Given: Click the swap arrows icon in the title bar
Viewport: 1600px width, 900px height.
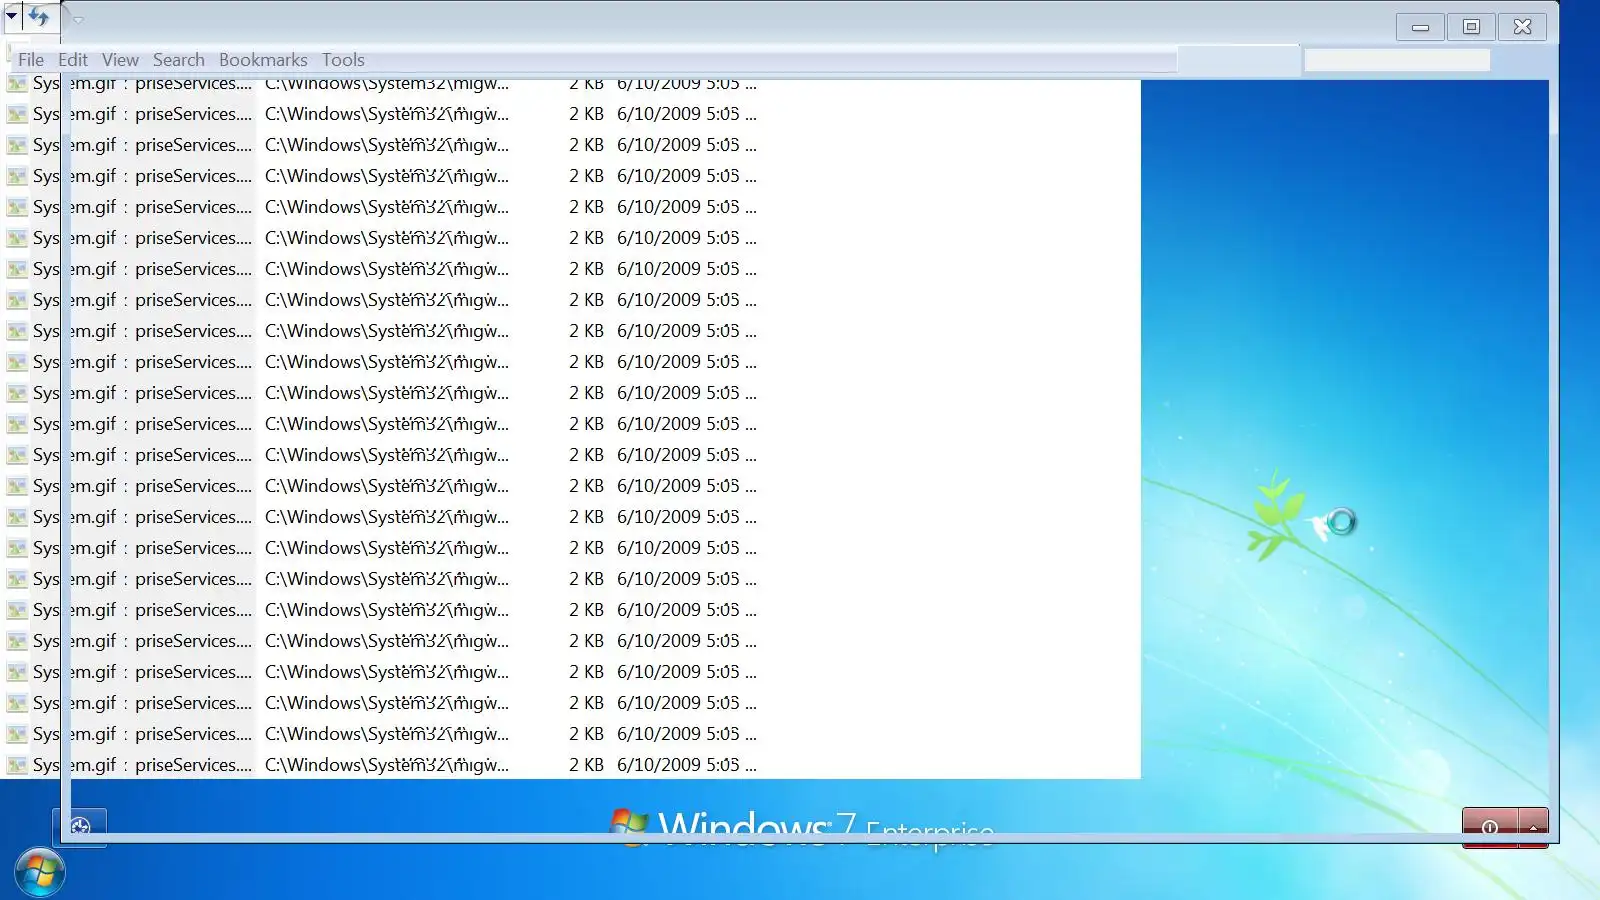Looking at the screenshot, I should [39, 16].
